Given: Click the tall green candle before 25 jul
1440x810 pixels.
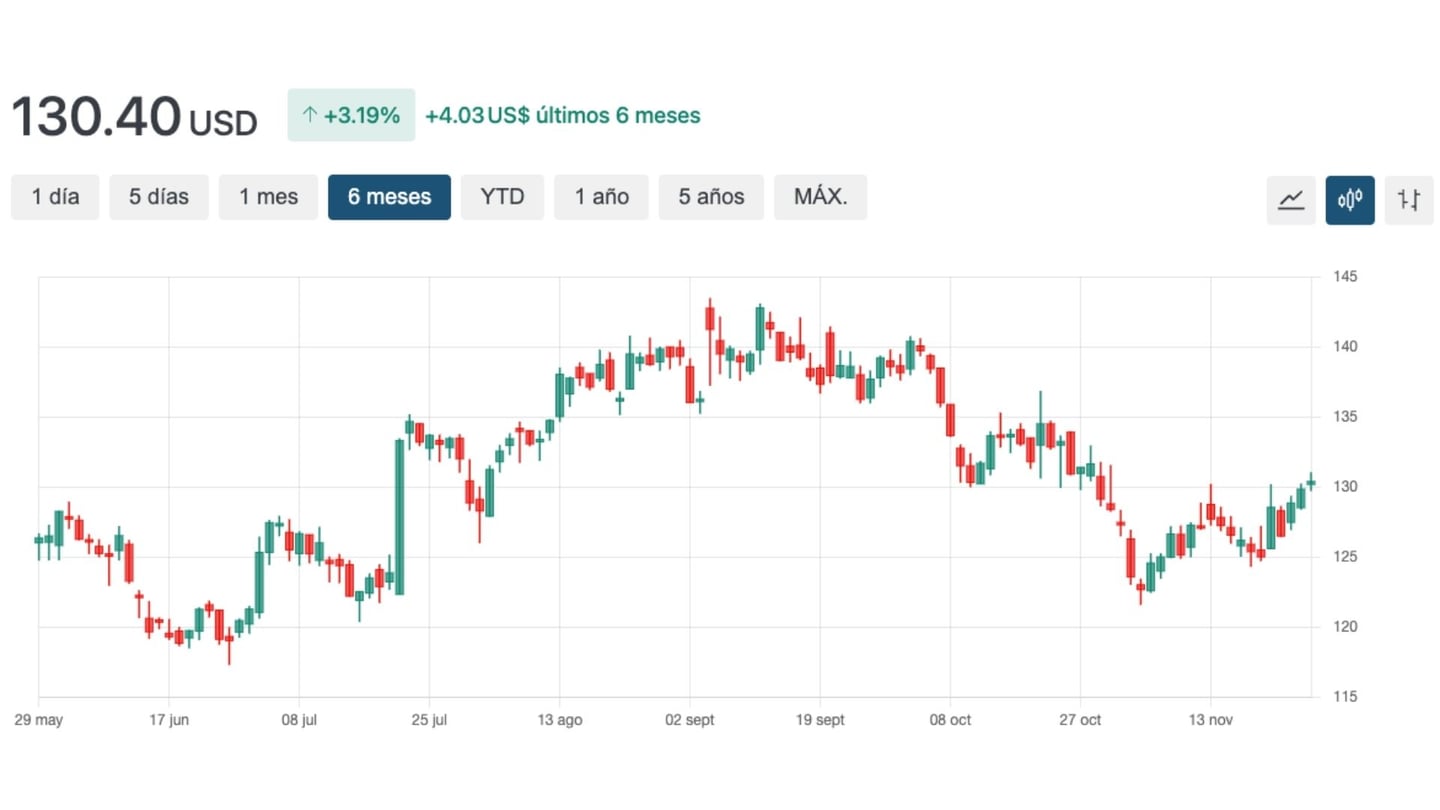Looking at the screenshot, I should tap(400, 516).
